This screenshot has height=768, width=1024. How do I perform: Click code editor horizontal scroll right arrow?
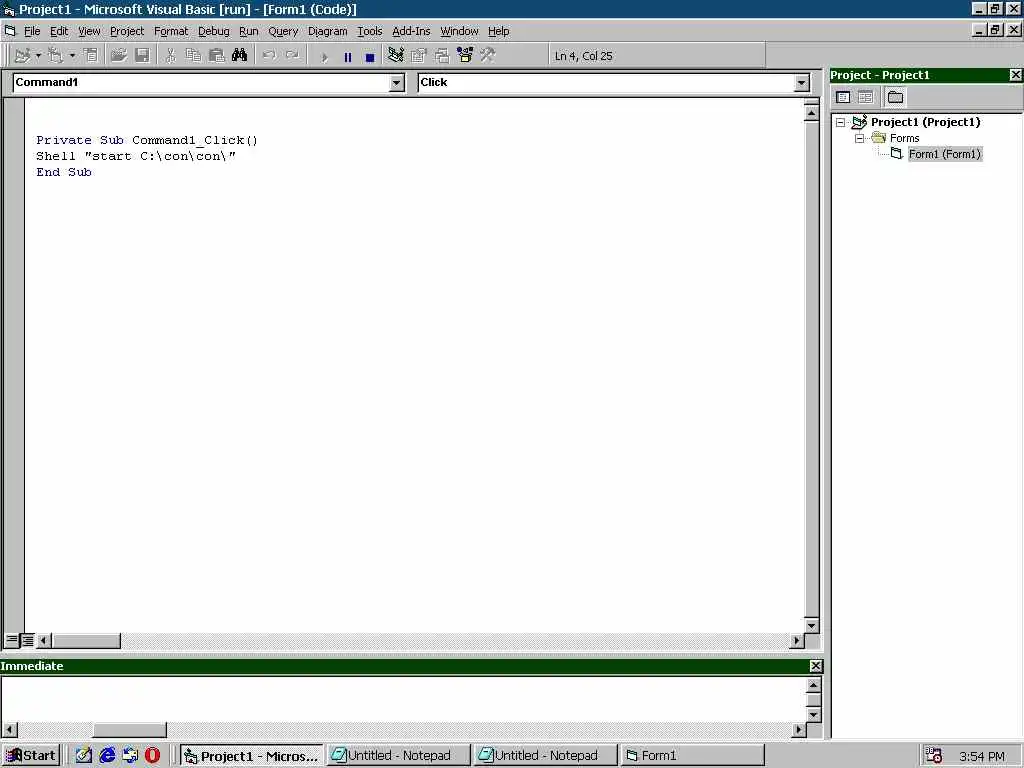pos(797,641)
